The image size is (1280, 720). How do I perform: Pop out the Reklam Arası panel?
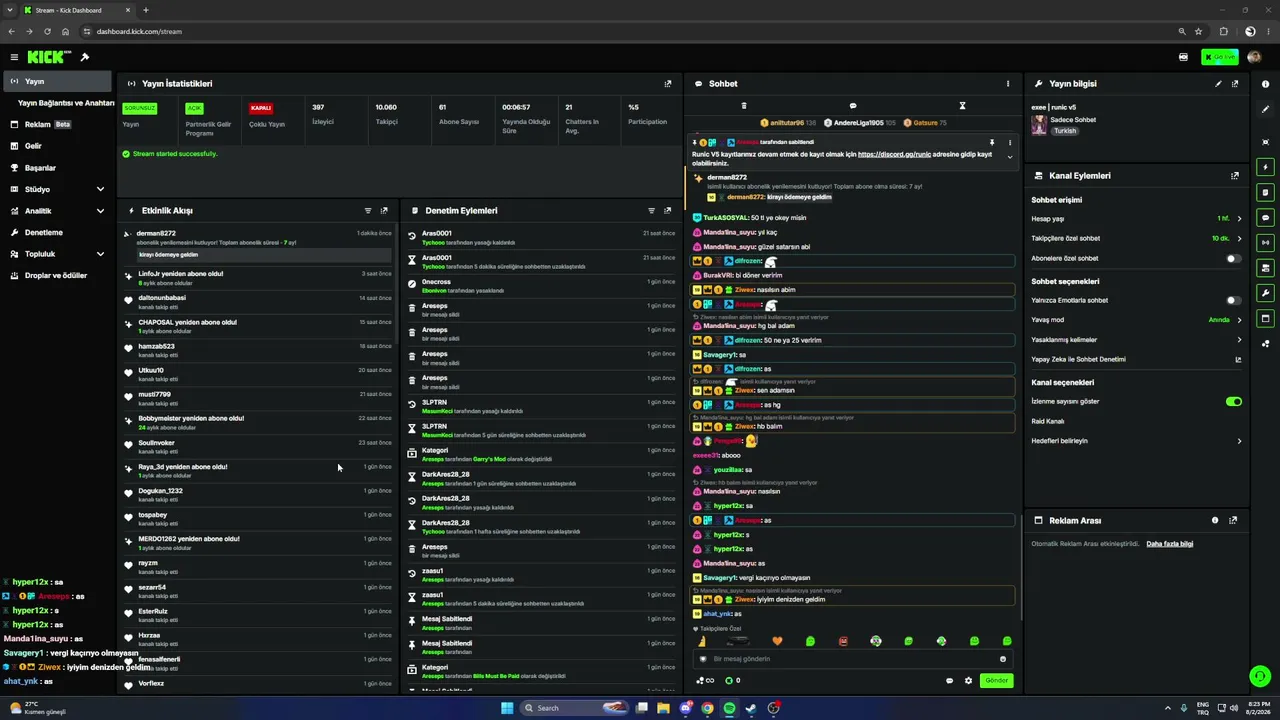1233,521
